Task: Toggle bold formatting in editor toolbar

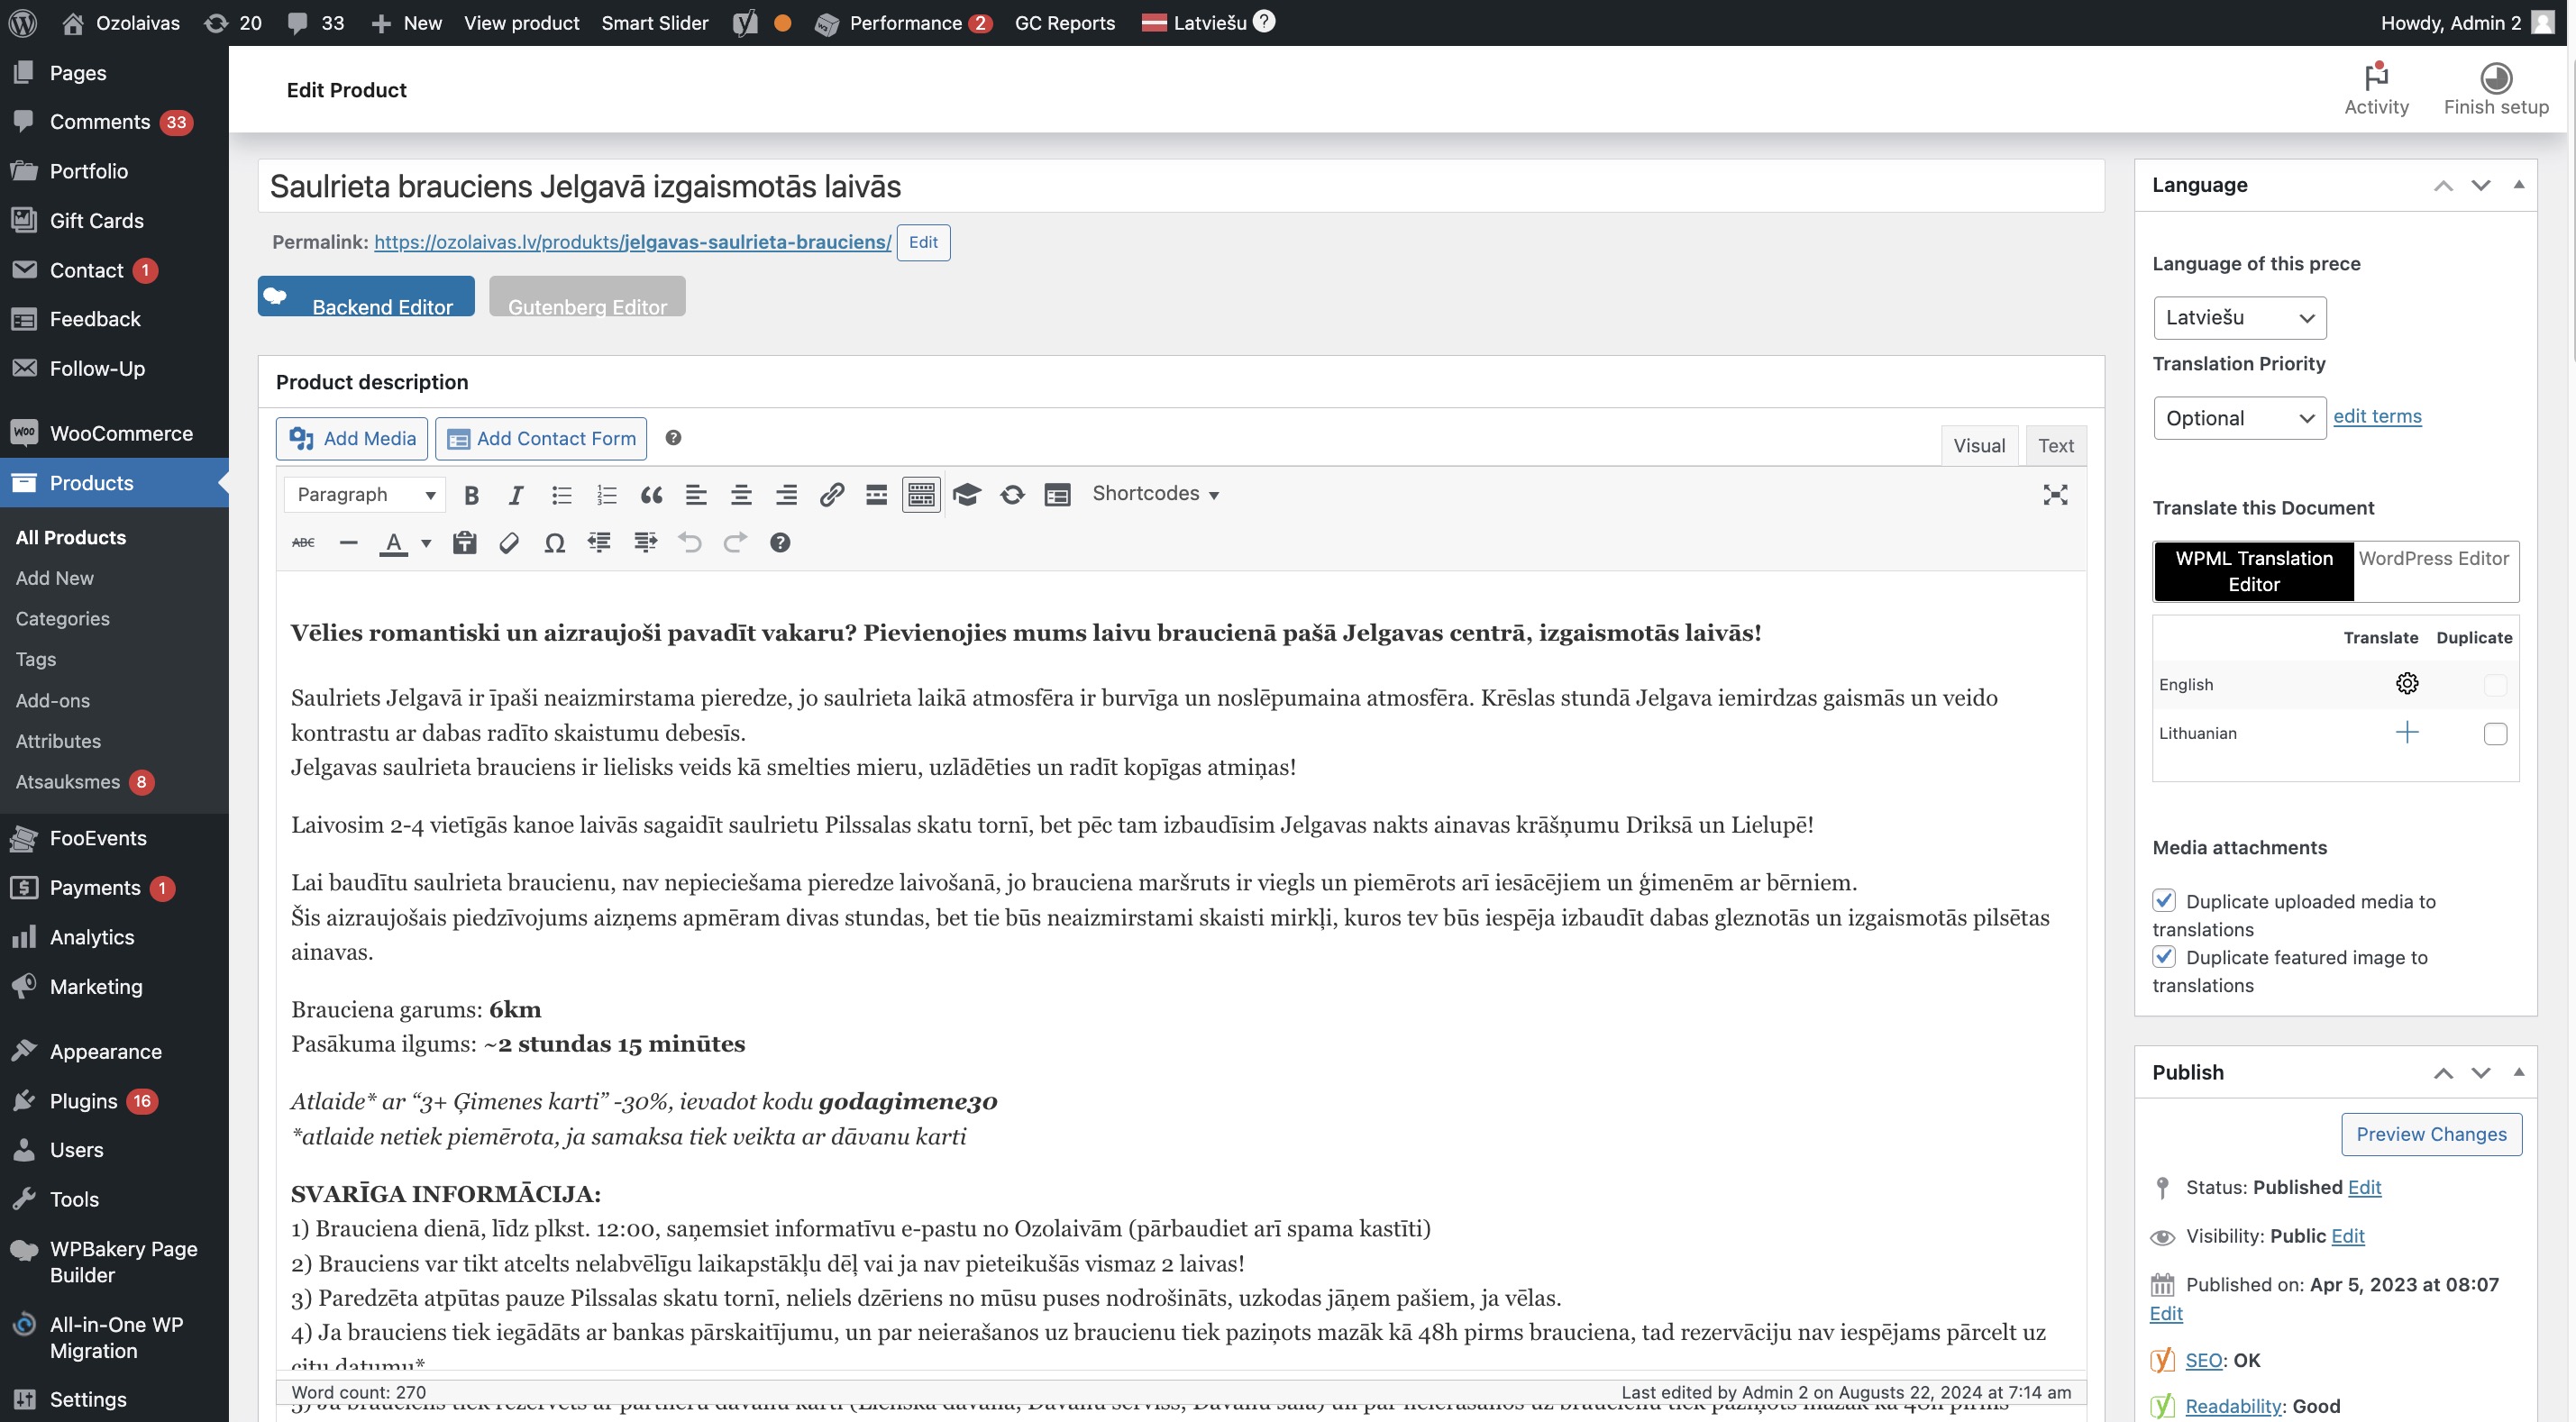Action: tap(471, 495)
